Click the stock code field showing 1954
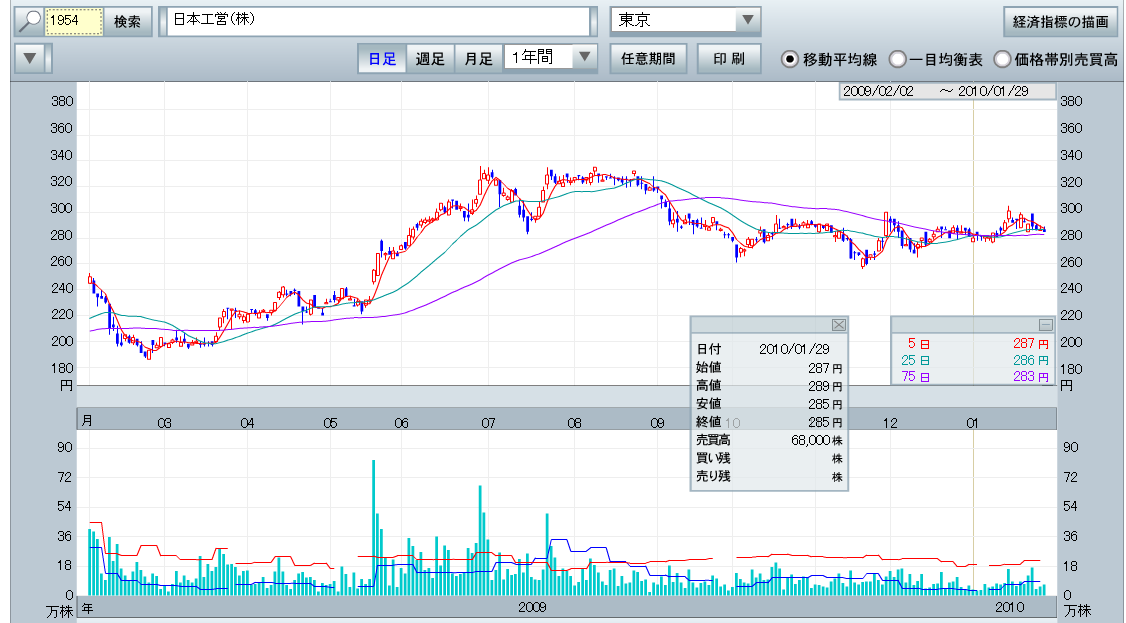This screenshot has height=623, width=1126. [75, 21]
